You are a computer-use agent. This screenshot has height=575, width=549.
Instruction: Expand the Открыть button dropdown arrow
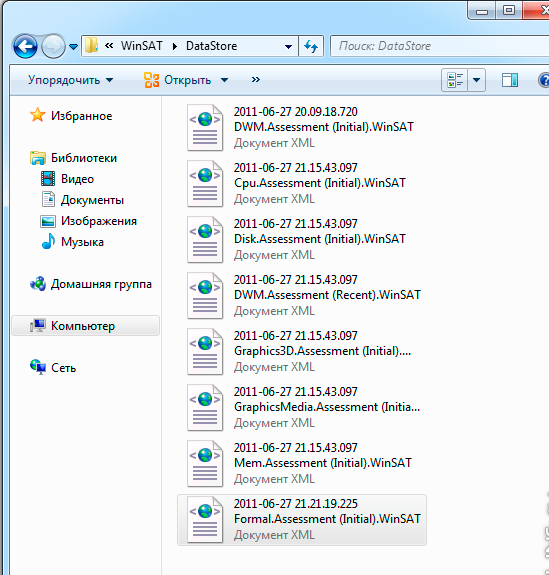coord(224,80)
